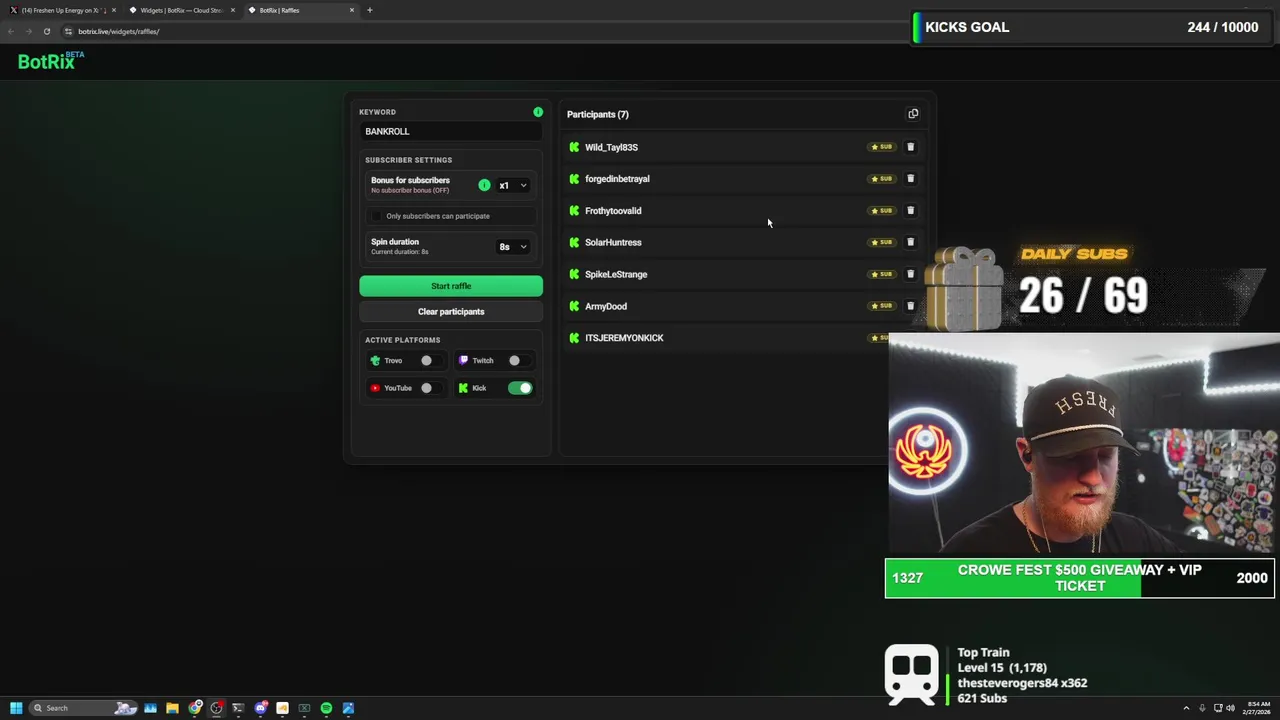
Task: Open subscriber bonus x1 dropdown
Action: 513,185
